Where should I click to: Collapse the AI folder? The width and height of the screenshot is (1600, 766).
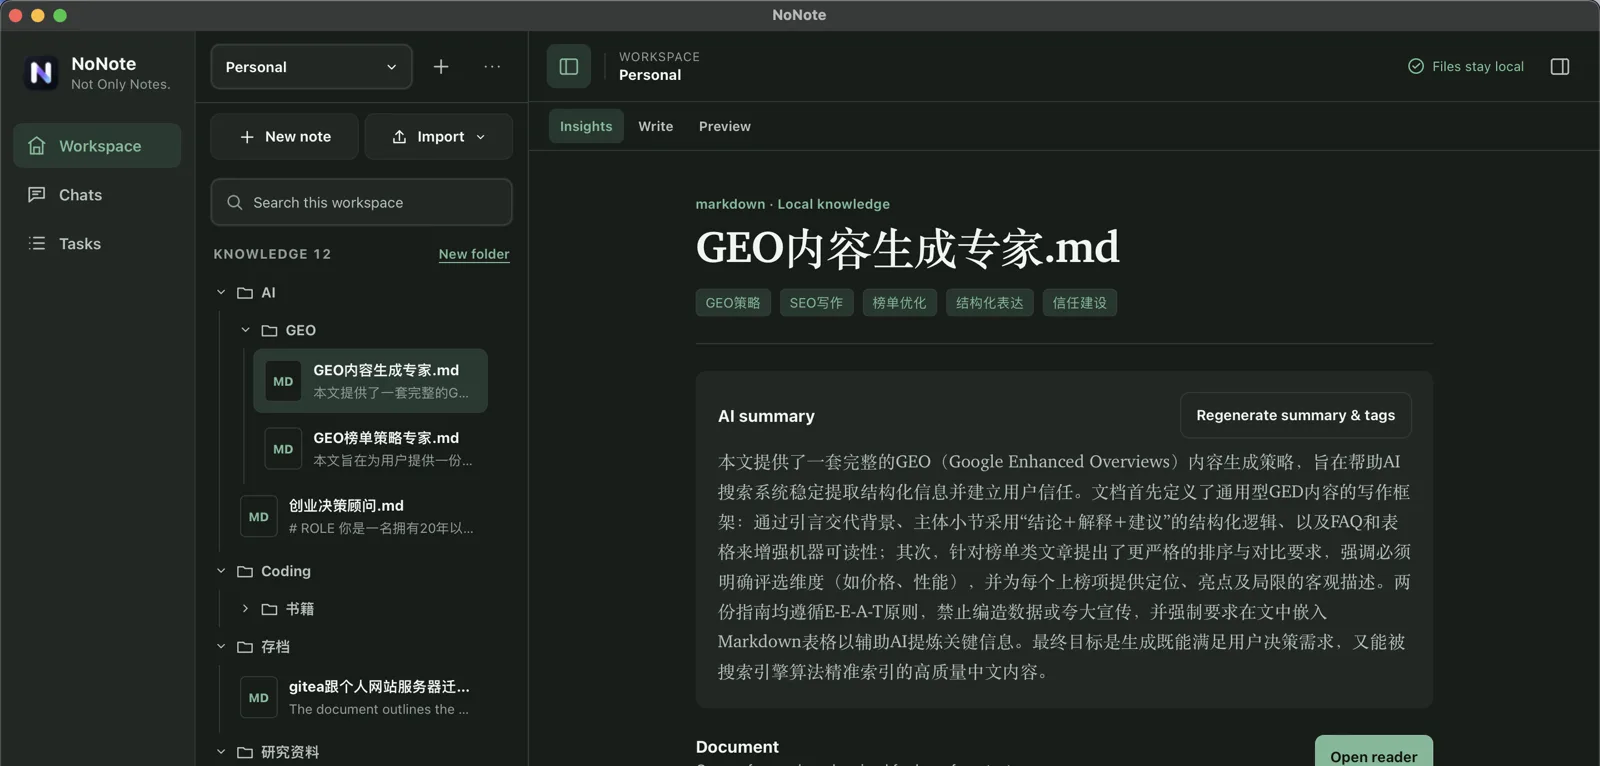click(x=221, y=293)
